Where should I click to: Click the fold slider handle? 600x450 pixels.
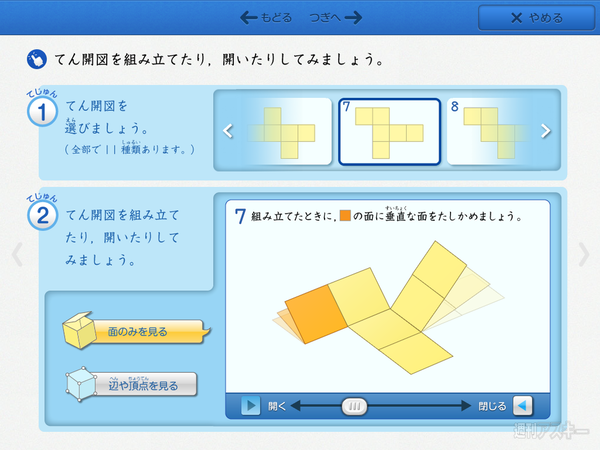click(354, 406)
